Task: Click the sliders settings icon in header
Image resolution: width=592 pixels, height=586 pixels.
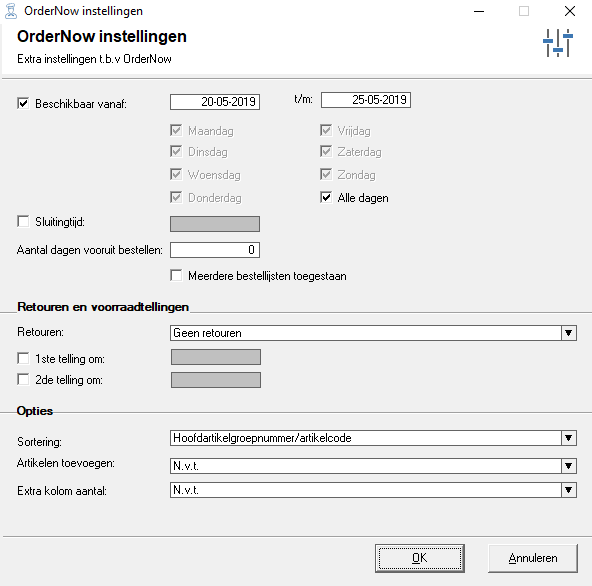Action: click(558, 43)
